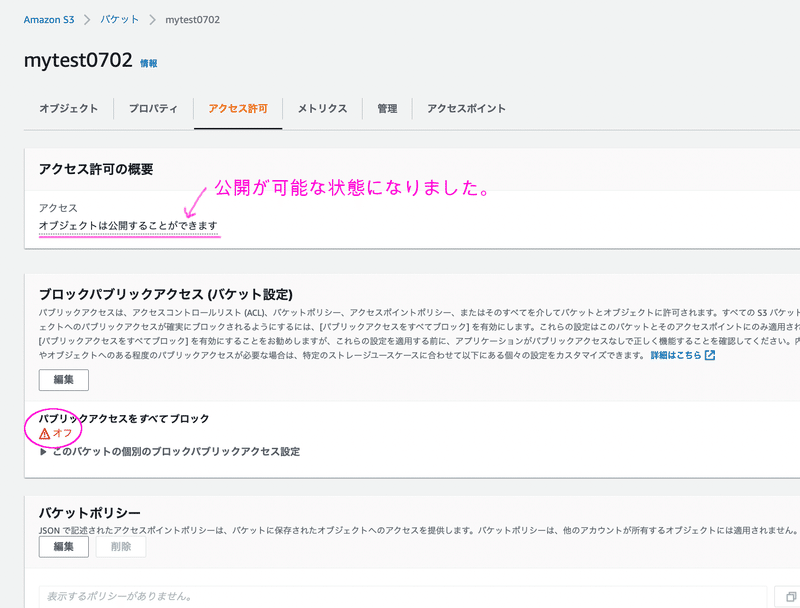Click the copy policy icon button
The height and width of the screenshot is (608, 800).
coord(790,596)
